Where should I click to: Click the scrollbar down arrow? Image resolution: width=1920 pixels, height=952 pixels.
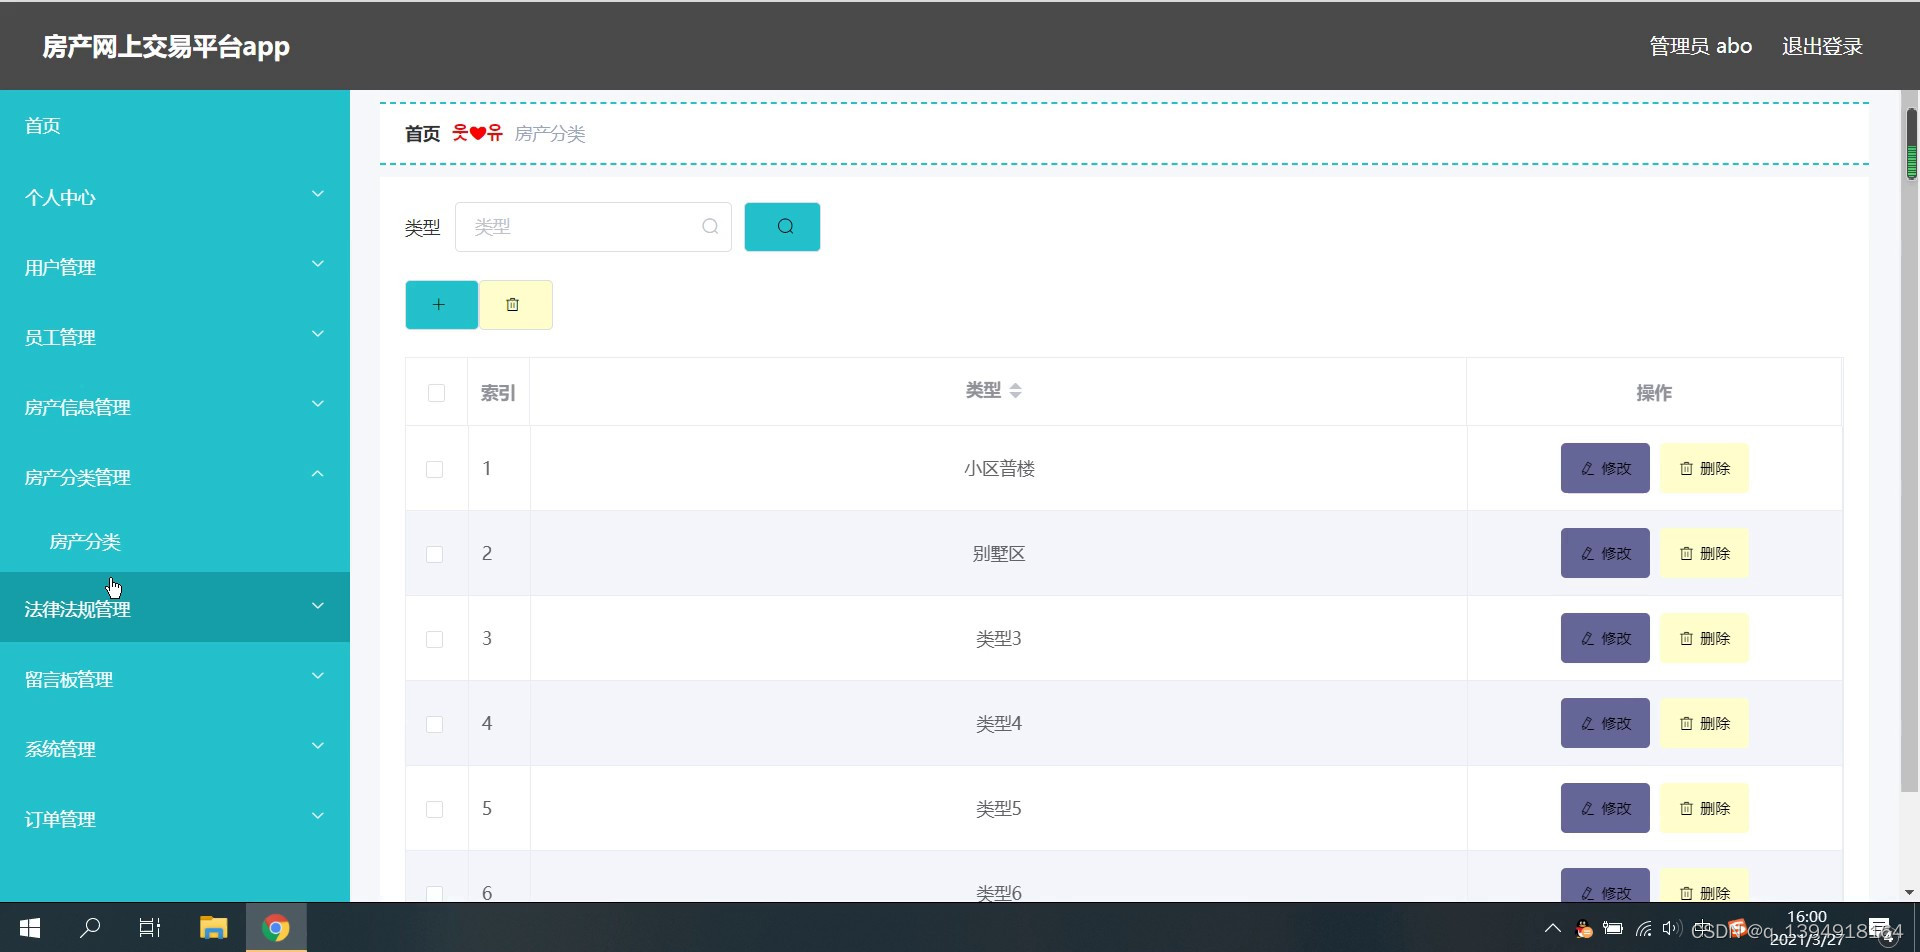point(1909,892)
